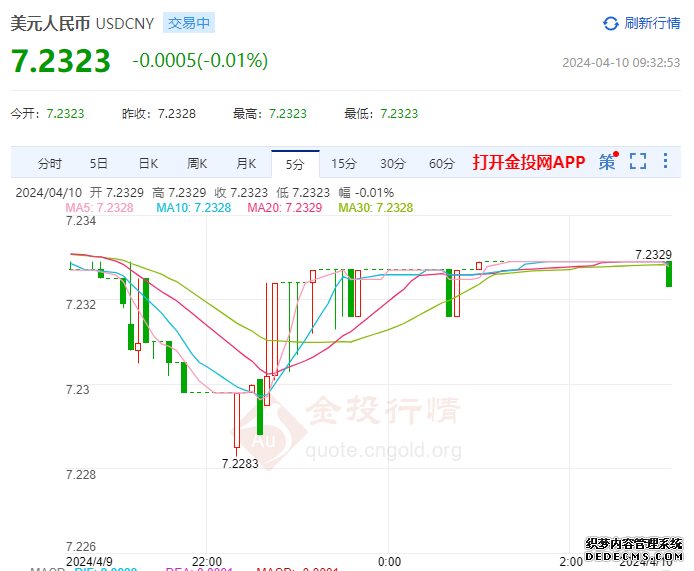This screenshot has width=694, height=571.
Task: Click the 美元人民币 title text
Action: pyautogui.click(x=50, y=23)
